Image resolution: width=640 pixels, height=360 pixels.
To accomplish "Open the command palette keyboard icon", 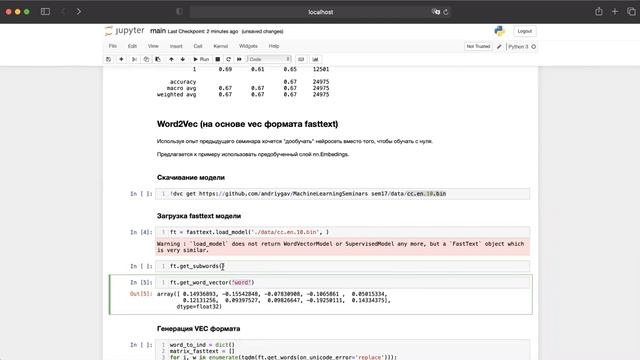I will [x=301, y=59].
